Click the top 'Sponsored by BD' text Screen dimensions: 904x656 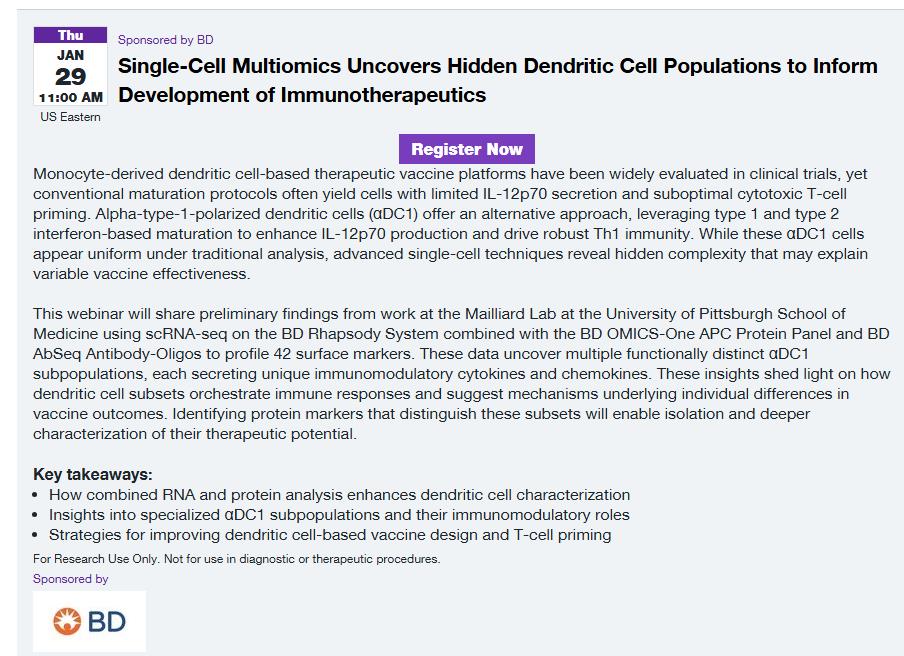(165, 40)
